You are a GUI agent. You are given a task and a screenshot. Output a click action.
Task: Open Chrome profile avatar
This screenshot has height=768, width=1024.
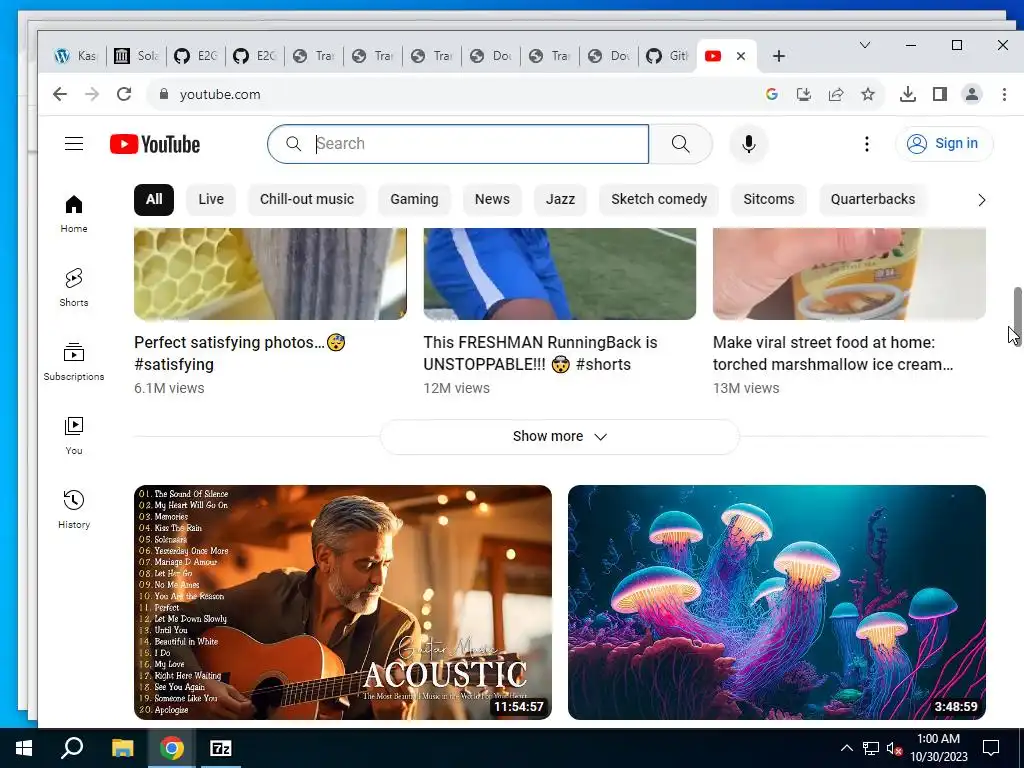point(972,94)
